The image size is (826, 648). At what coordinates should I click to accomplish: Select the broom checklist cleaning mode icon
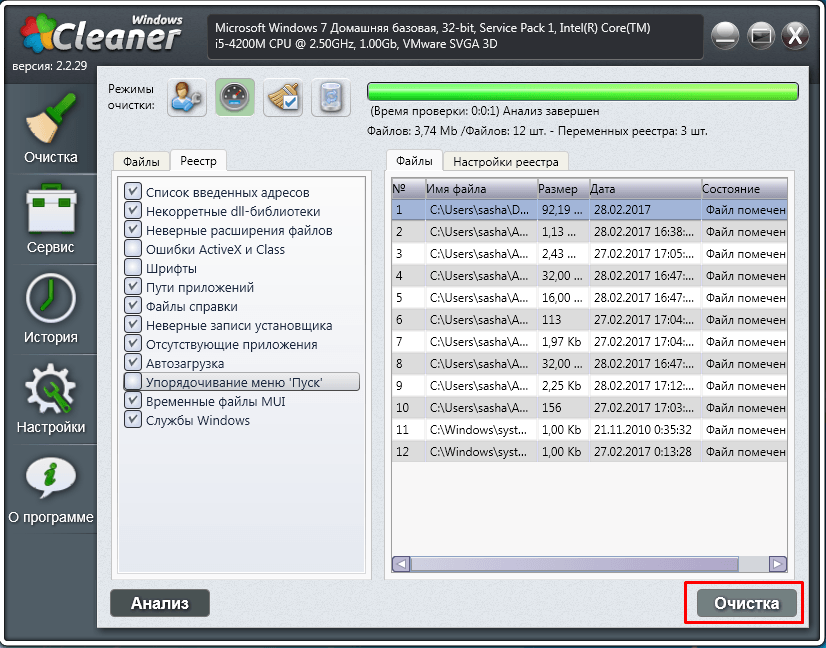coord(283,97)
